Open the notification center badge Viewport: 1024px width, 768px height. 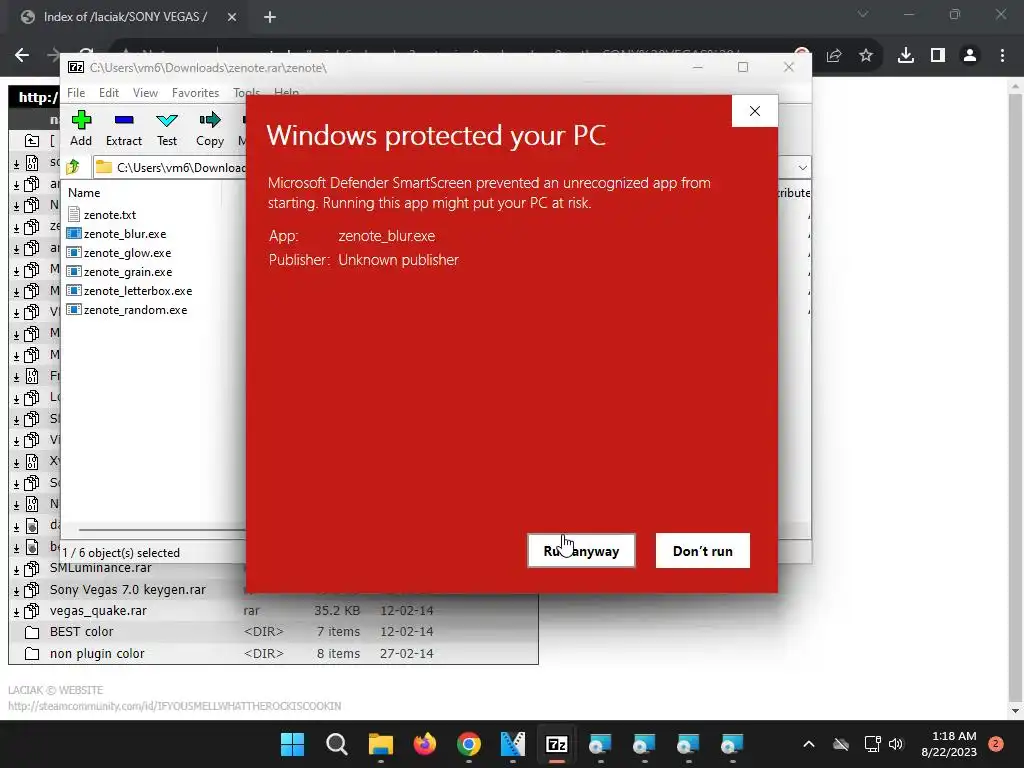point(996,744)
